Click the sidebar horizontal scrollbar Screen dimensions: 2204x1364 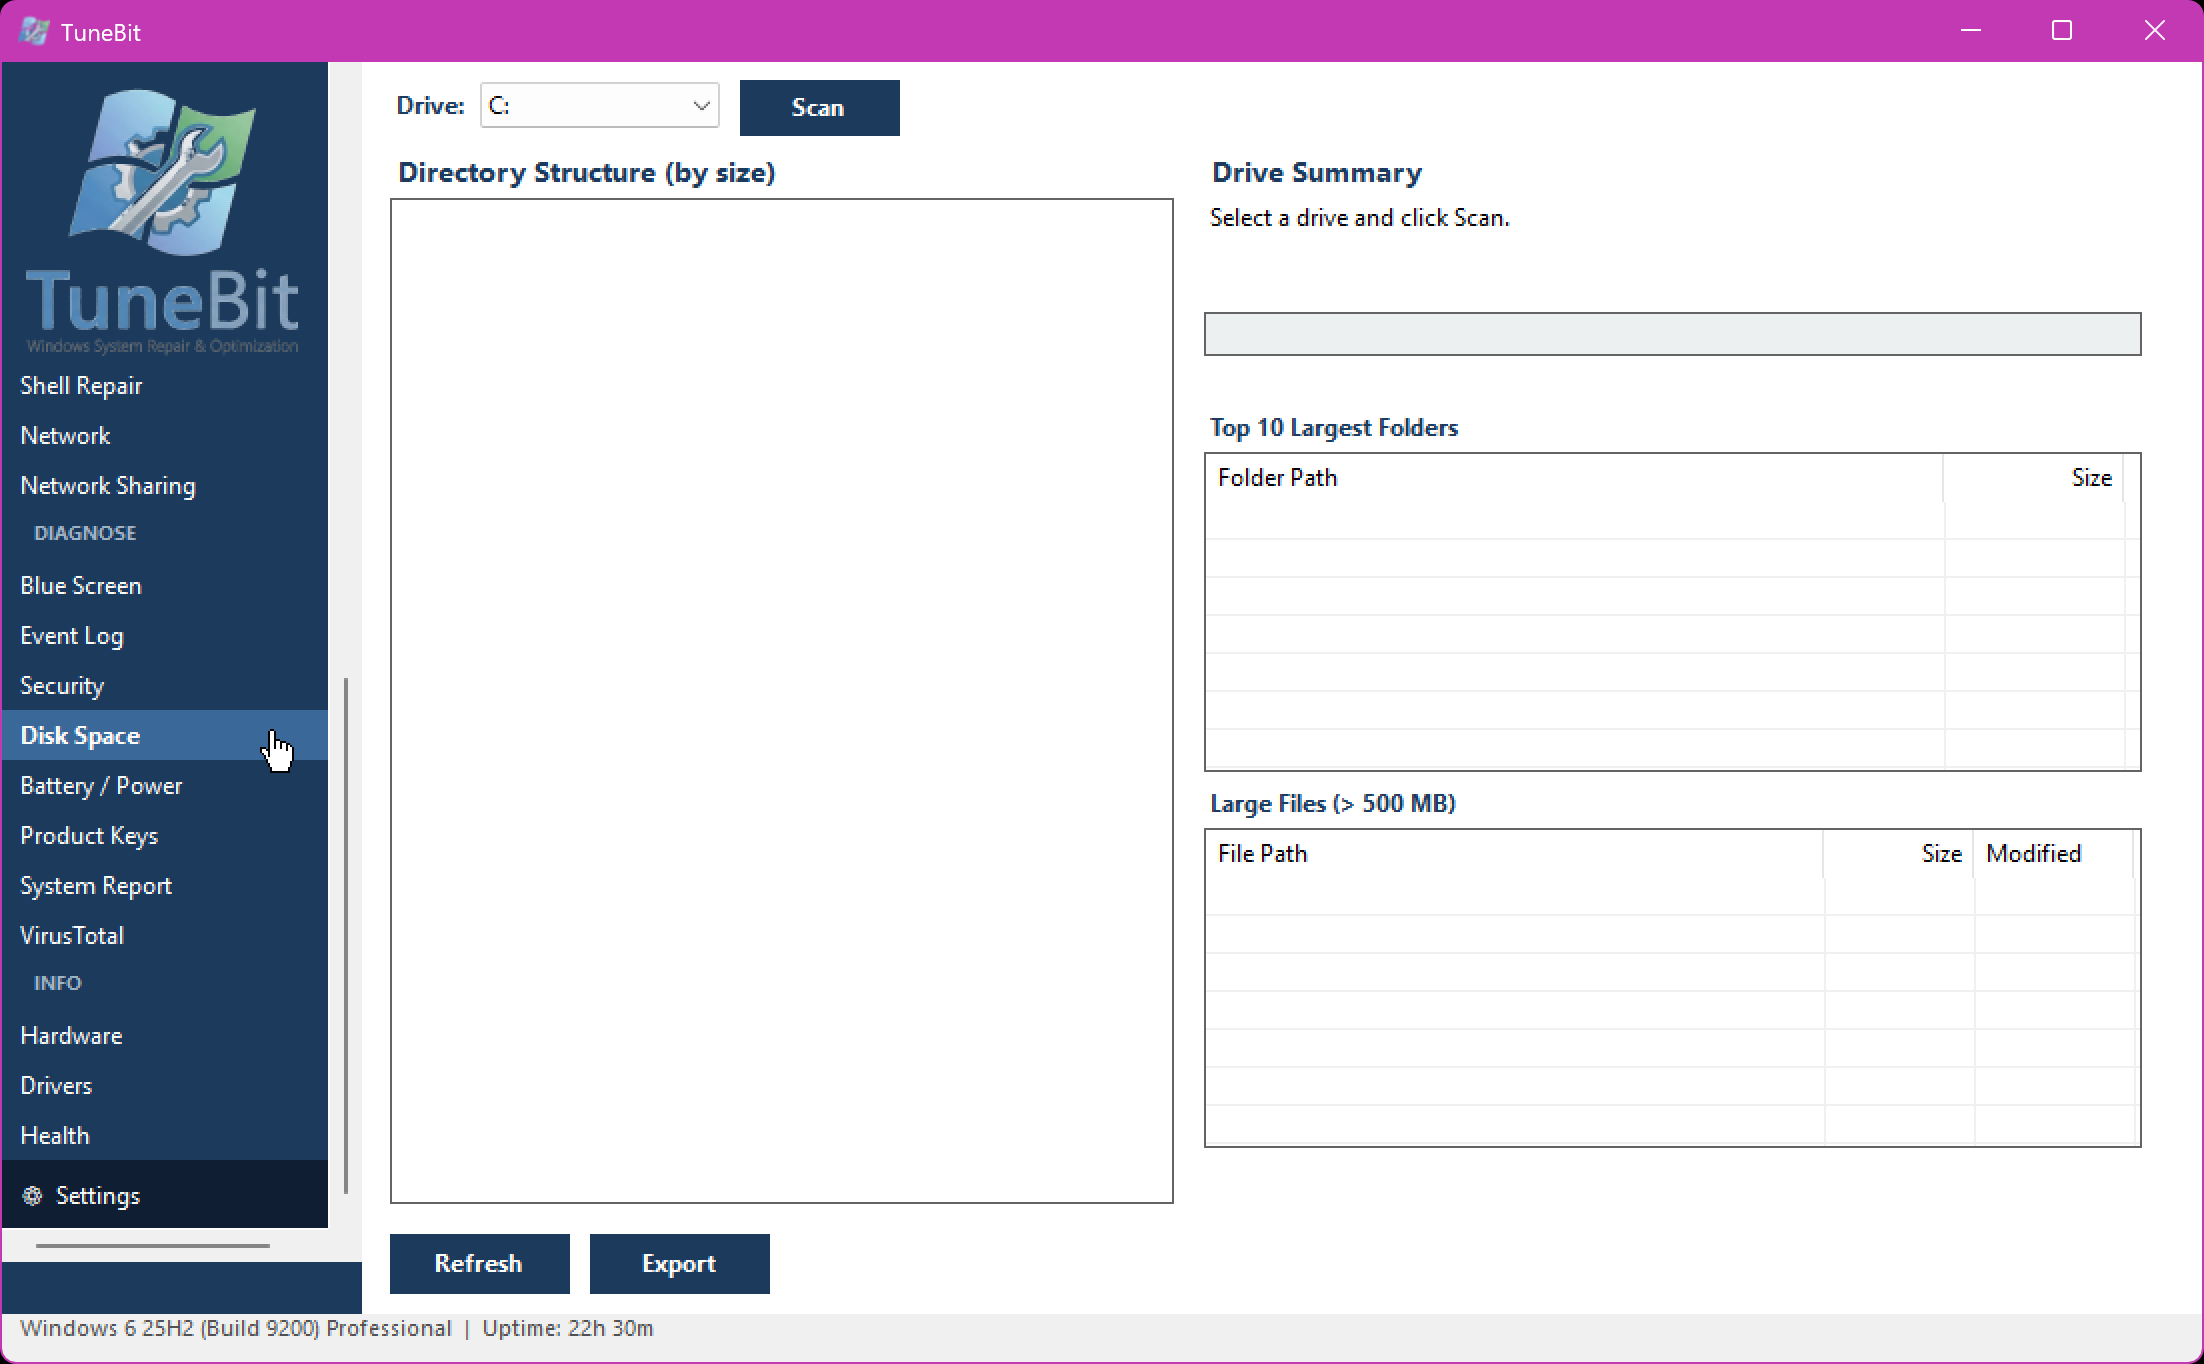point(153,1246)
